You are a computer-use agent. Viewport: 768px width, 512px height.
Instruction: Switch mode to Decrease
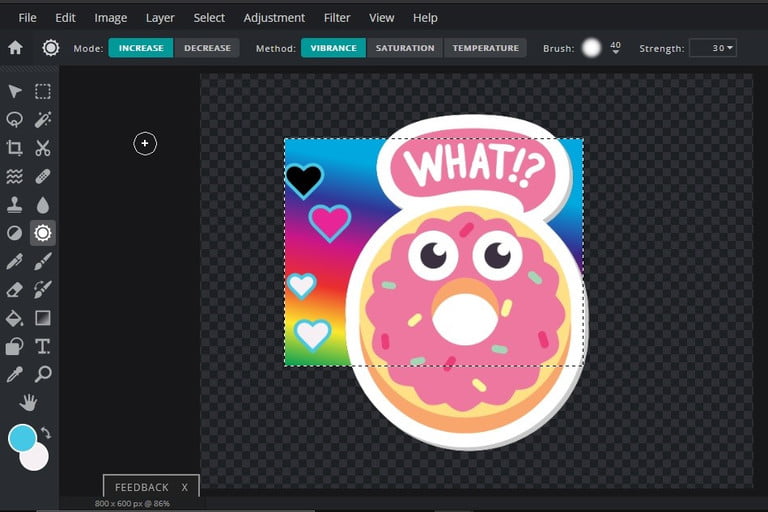click(207, 48)
